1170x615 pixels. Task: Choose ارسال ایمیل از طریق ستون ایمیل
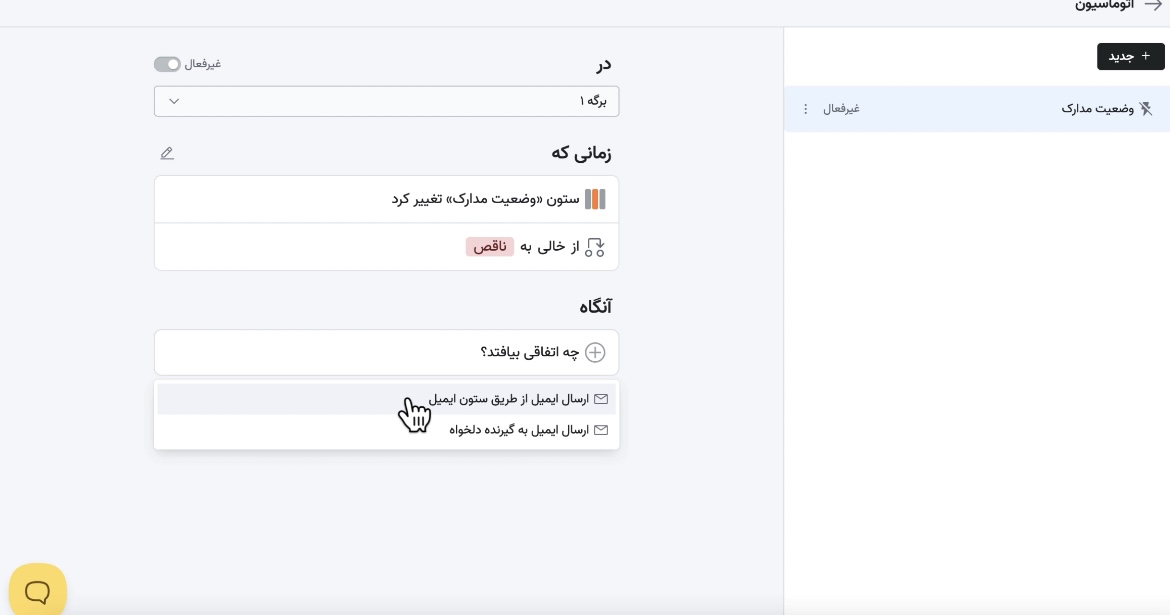(x=509, y=399)
